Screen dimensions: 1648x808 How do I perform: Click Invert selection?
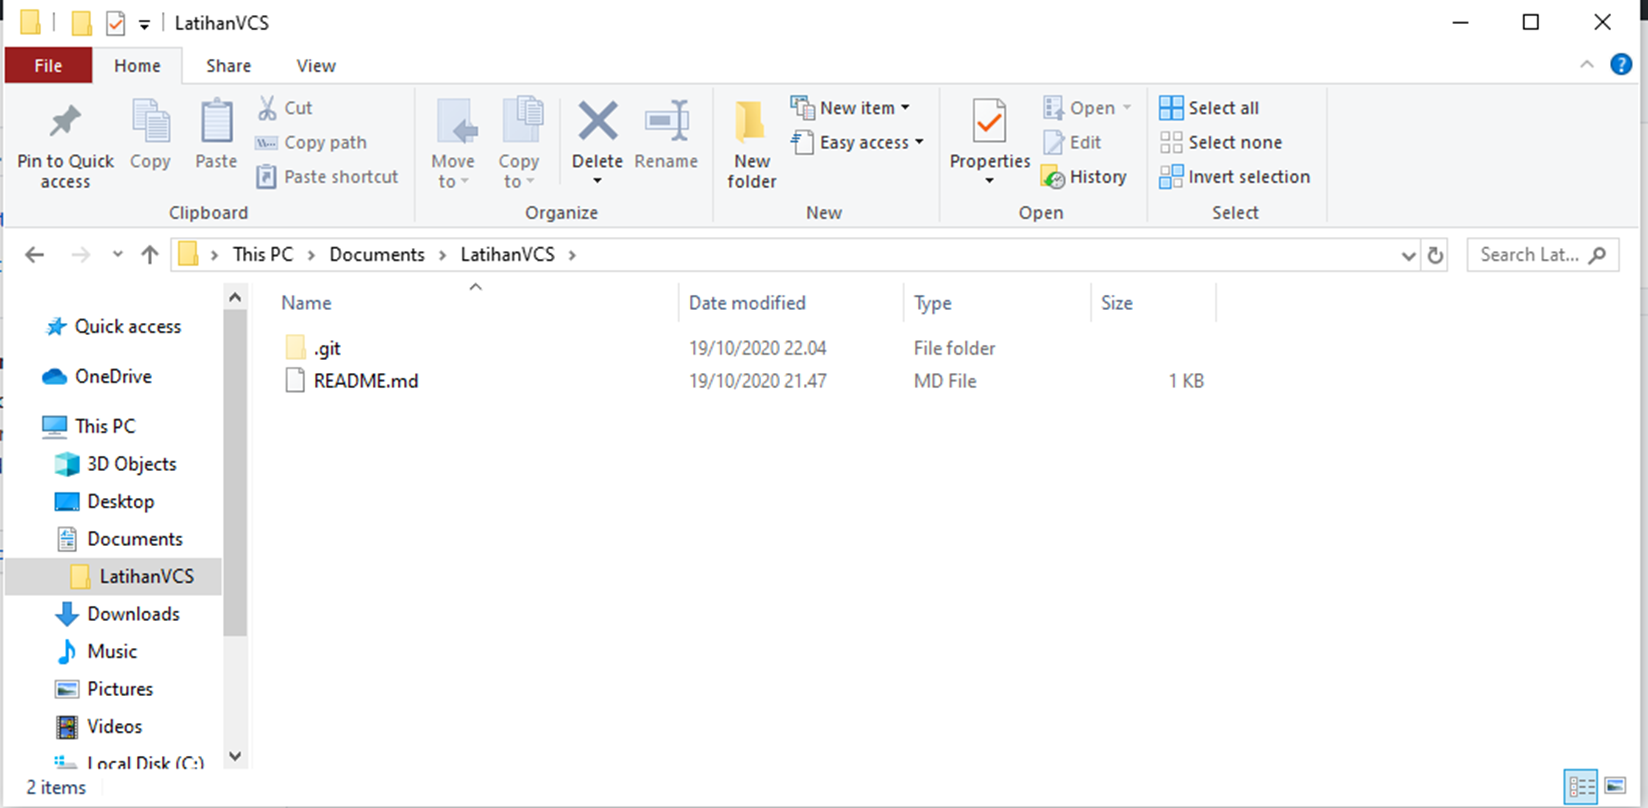click(1234, 177)
